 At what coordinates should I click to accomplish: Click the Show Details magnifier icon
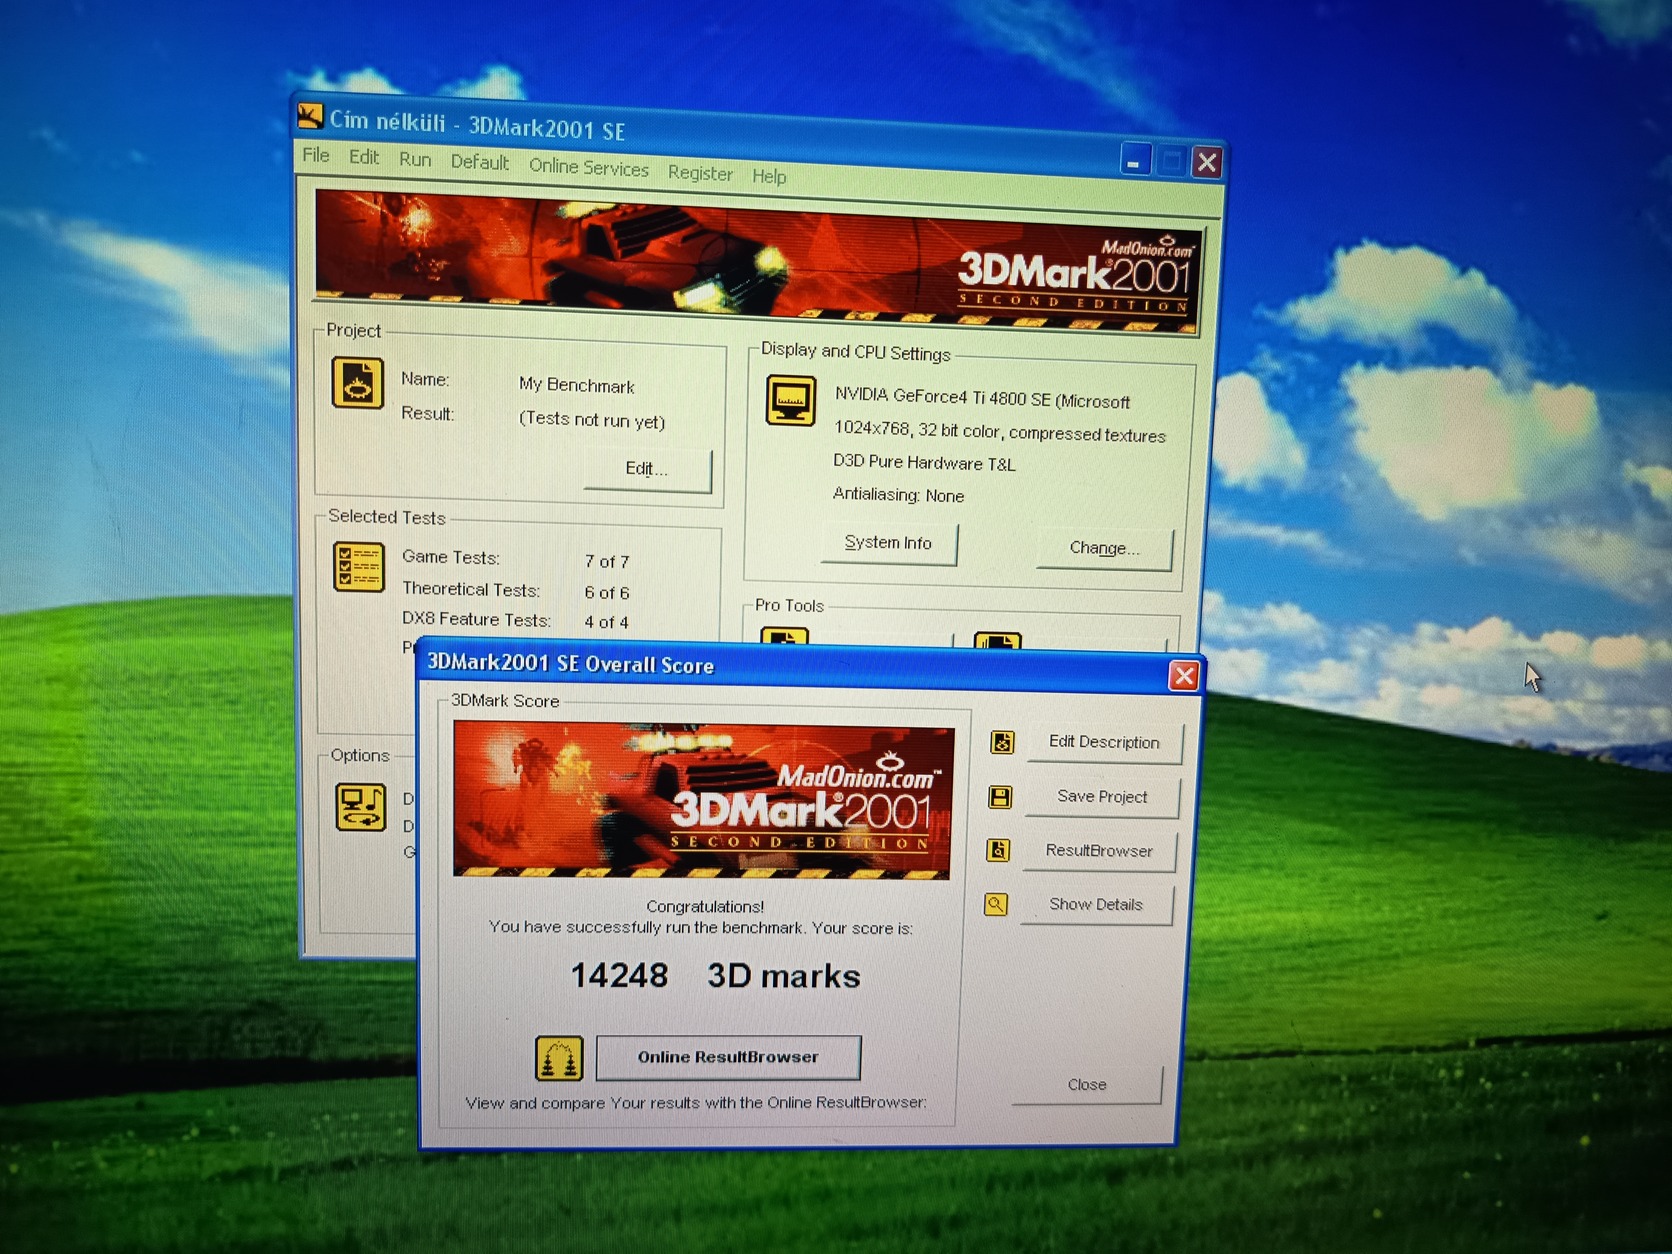[996, 904]
